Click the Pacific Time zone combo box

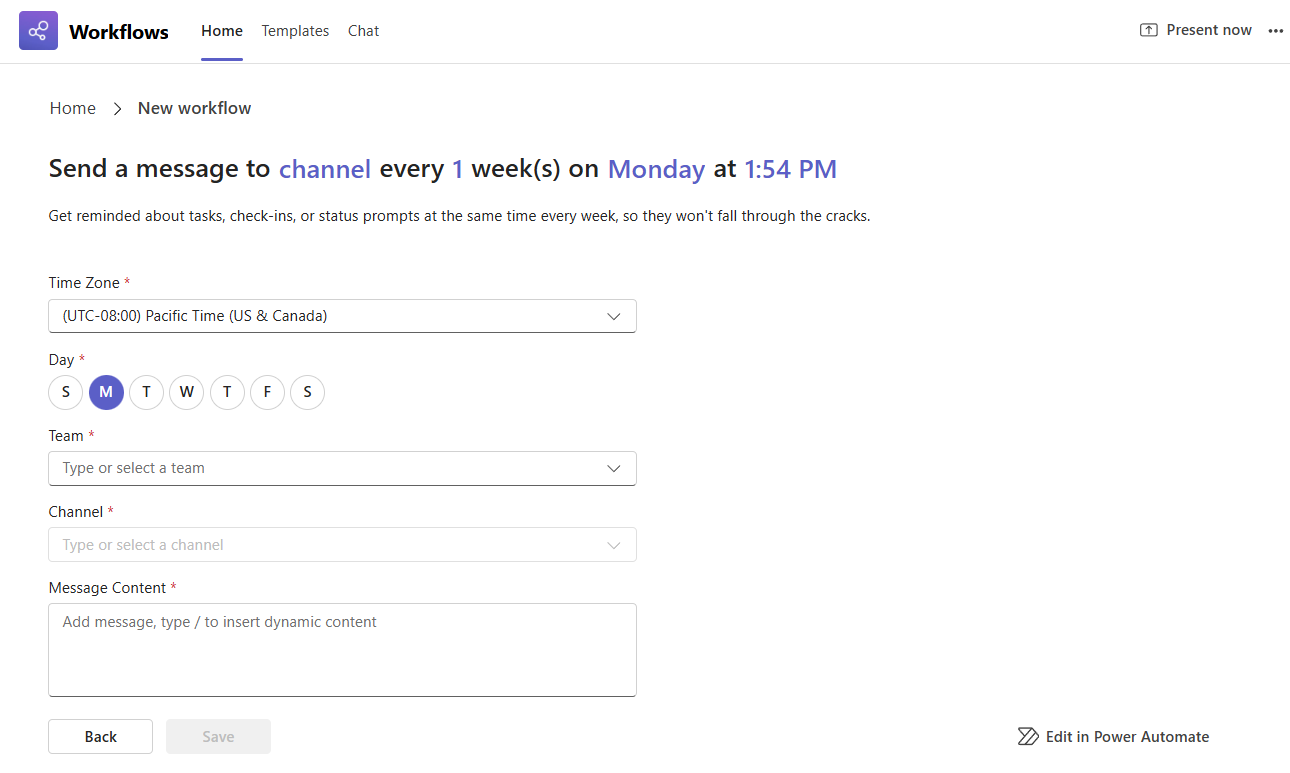pyautogui.click(x=342, y=316)
